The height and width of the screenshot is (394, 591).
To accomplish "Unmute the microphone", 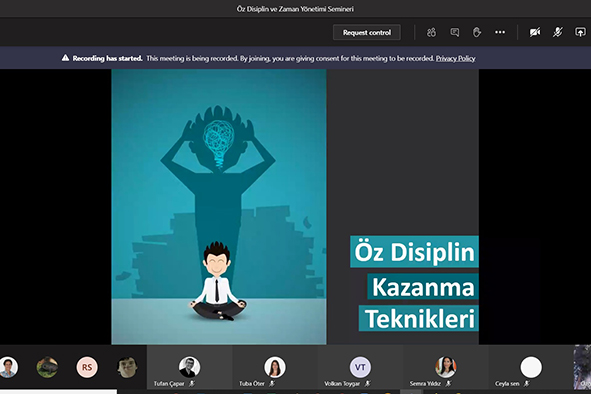I will (558, 32).
